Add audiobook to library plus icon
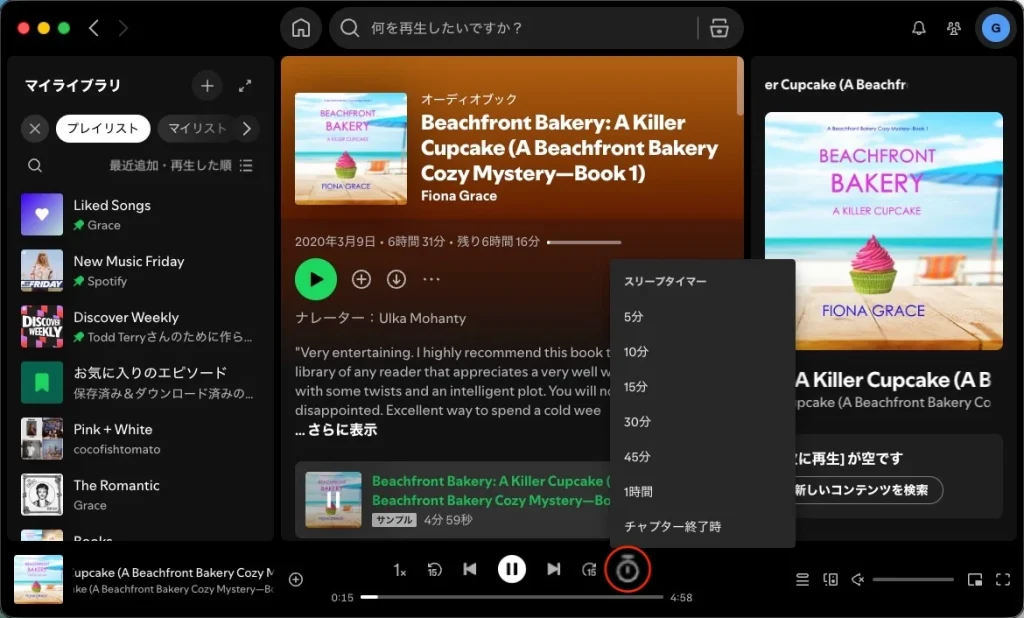The image size is (1024, 618). point(361,280)
